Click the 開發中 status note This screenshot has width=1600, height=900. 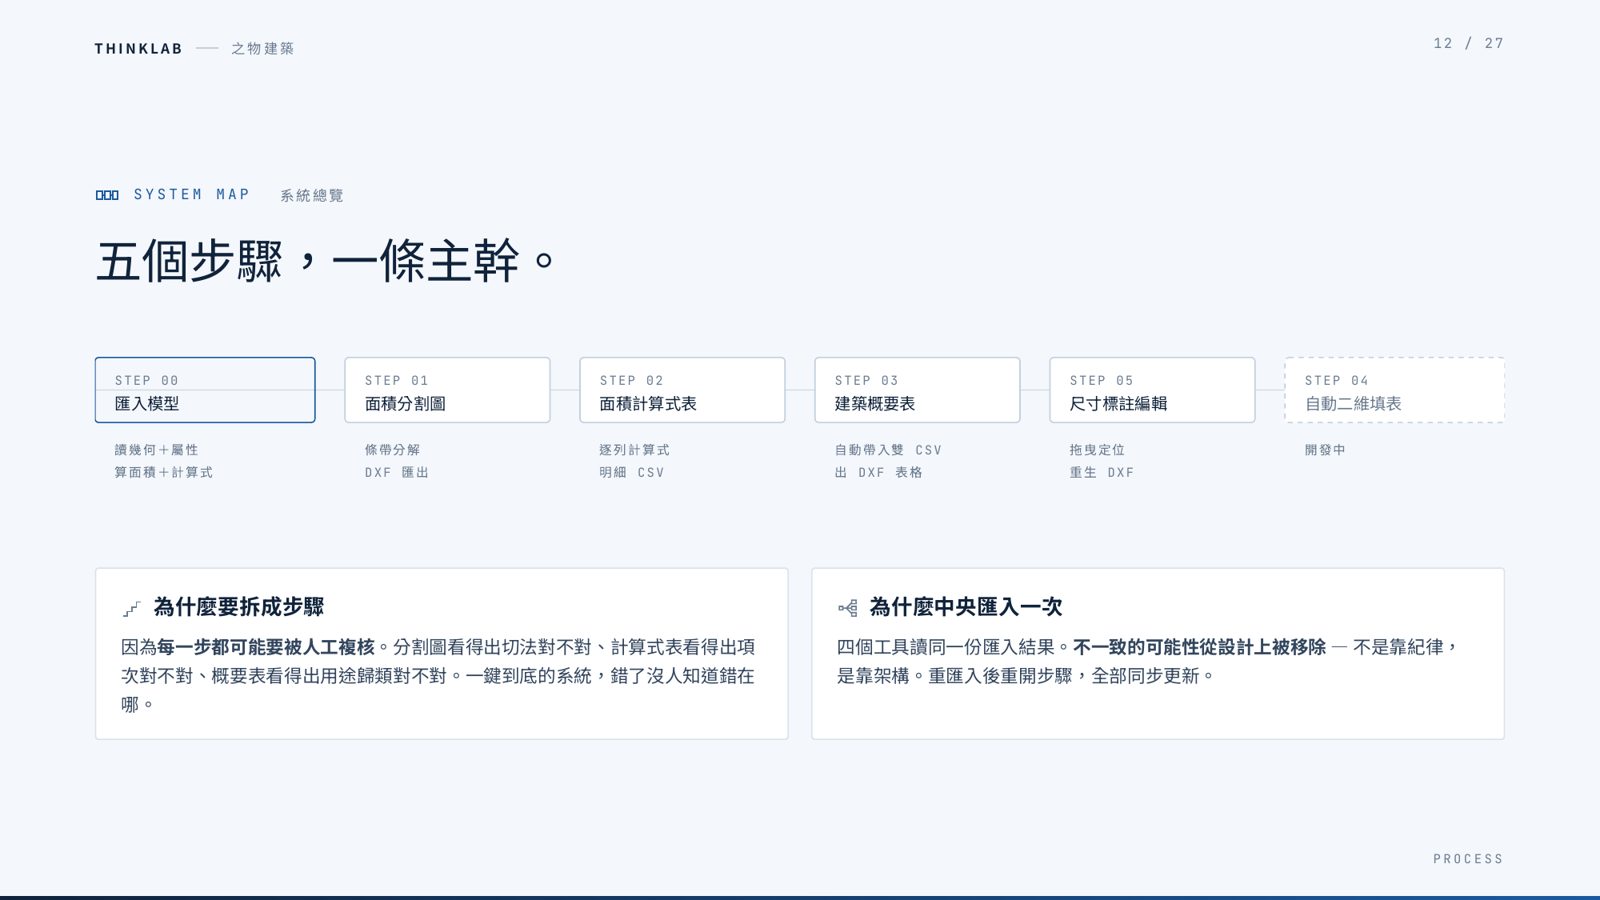tap(1325, 450)
